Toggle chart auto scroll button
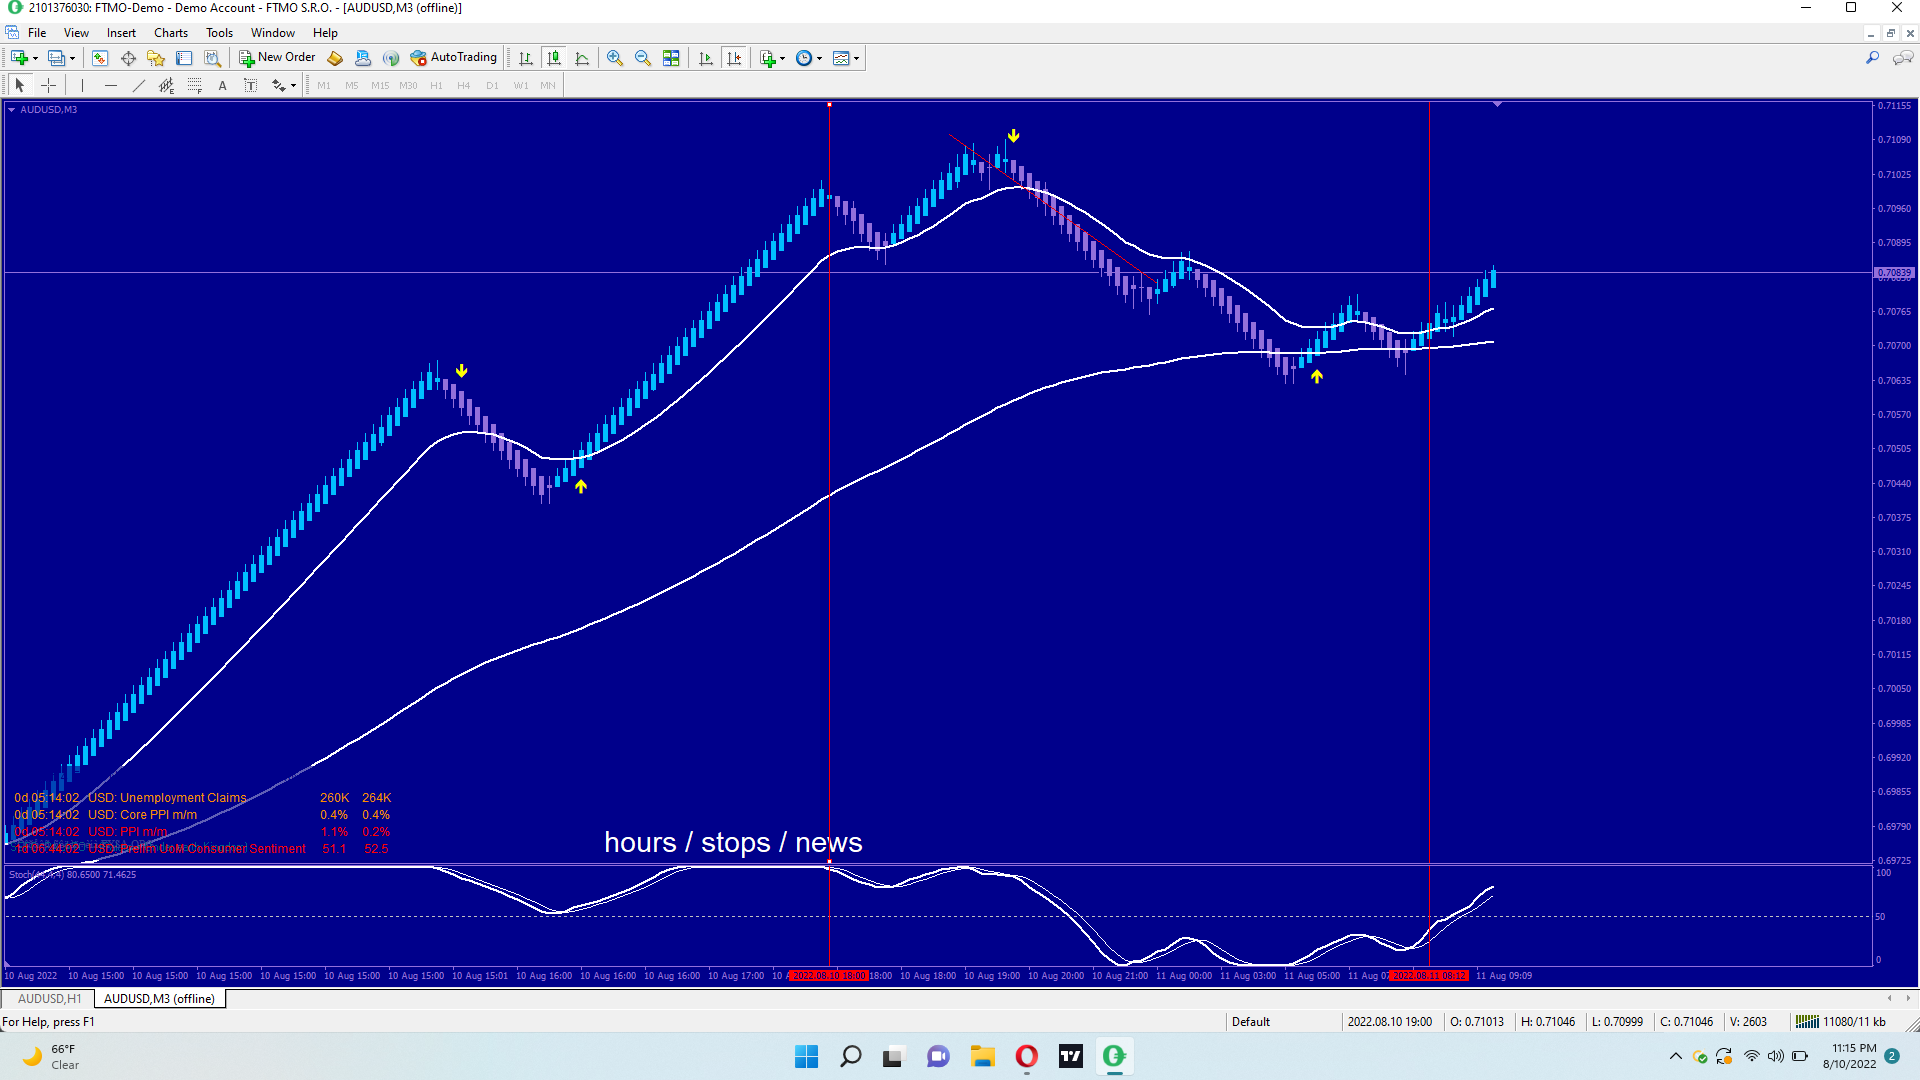The height and width of the screenshot is (1080, 1920). 706,58
